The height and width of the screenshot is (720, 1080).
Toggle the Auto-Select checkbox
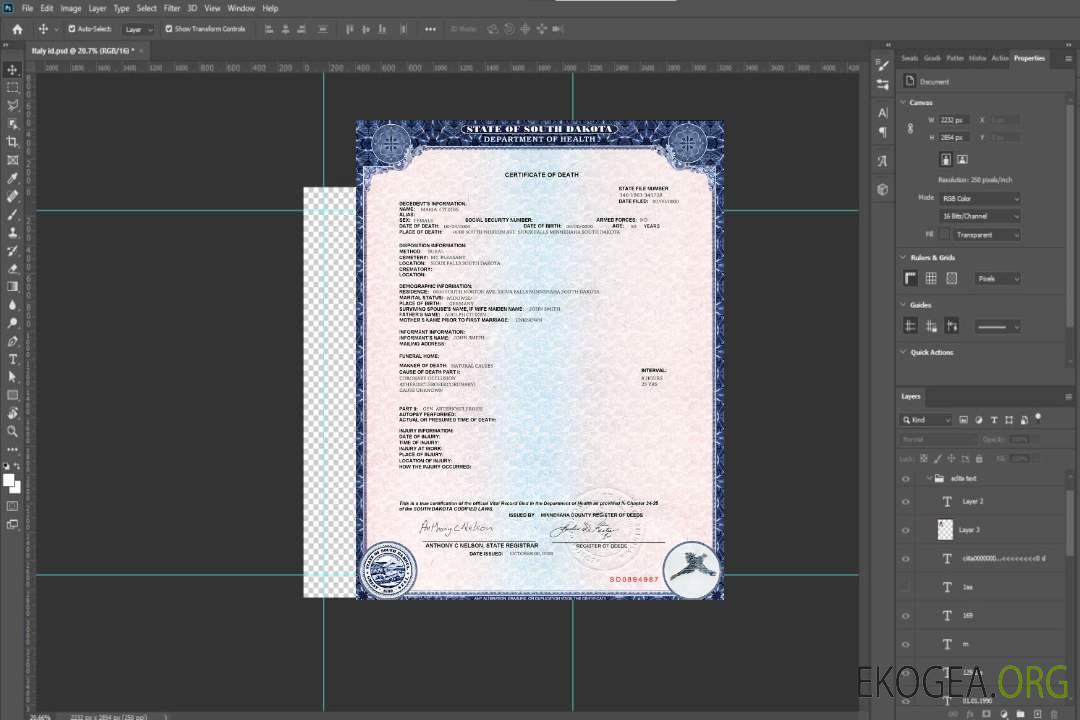[72, 29]
